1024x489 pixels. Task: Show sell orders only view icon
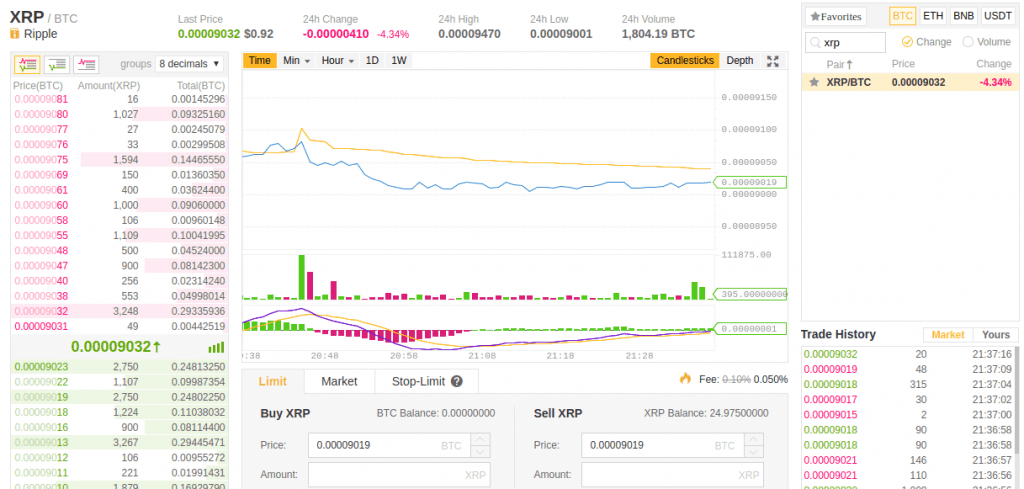pos(86,64)
